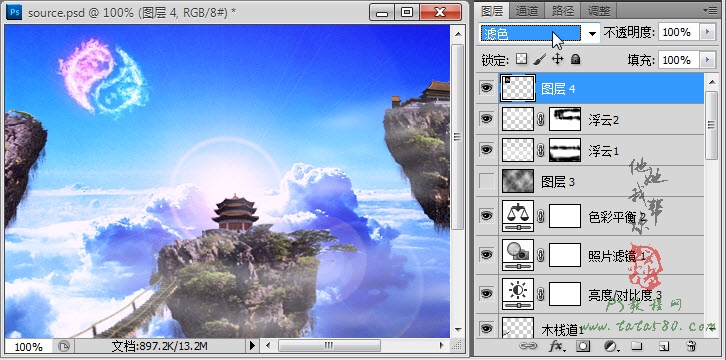Click the mask link of 亮度/对比度 3
This screenshot has width=726, height=360.
point(541,294)
